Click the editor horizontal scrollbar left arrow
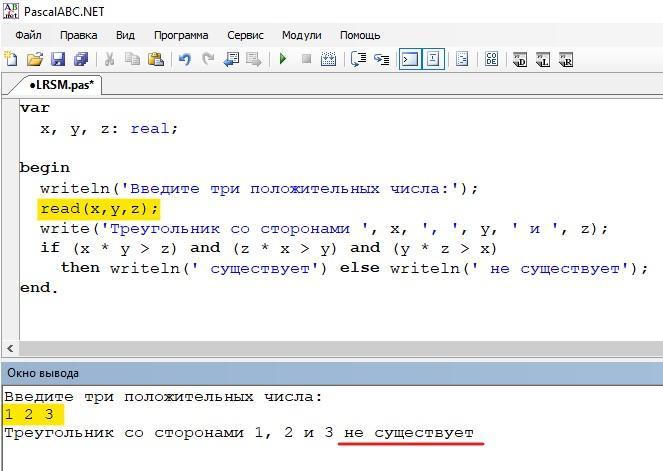The width and height of the screenshot is (663, 471). [x=10, y=348]
